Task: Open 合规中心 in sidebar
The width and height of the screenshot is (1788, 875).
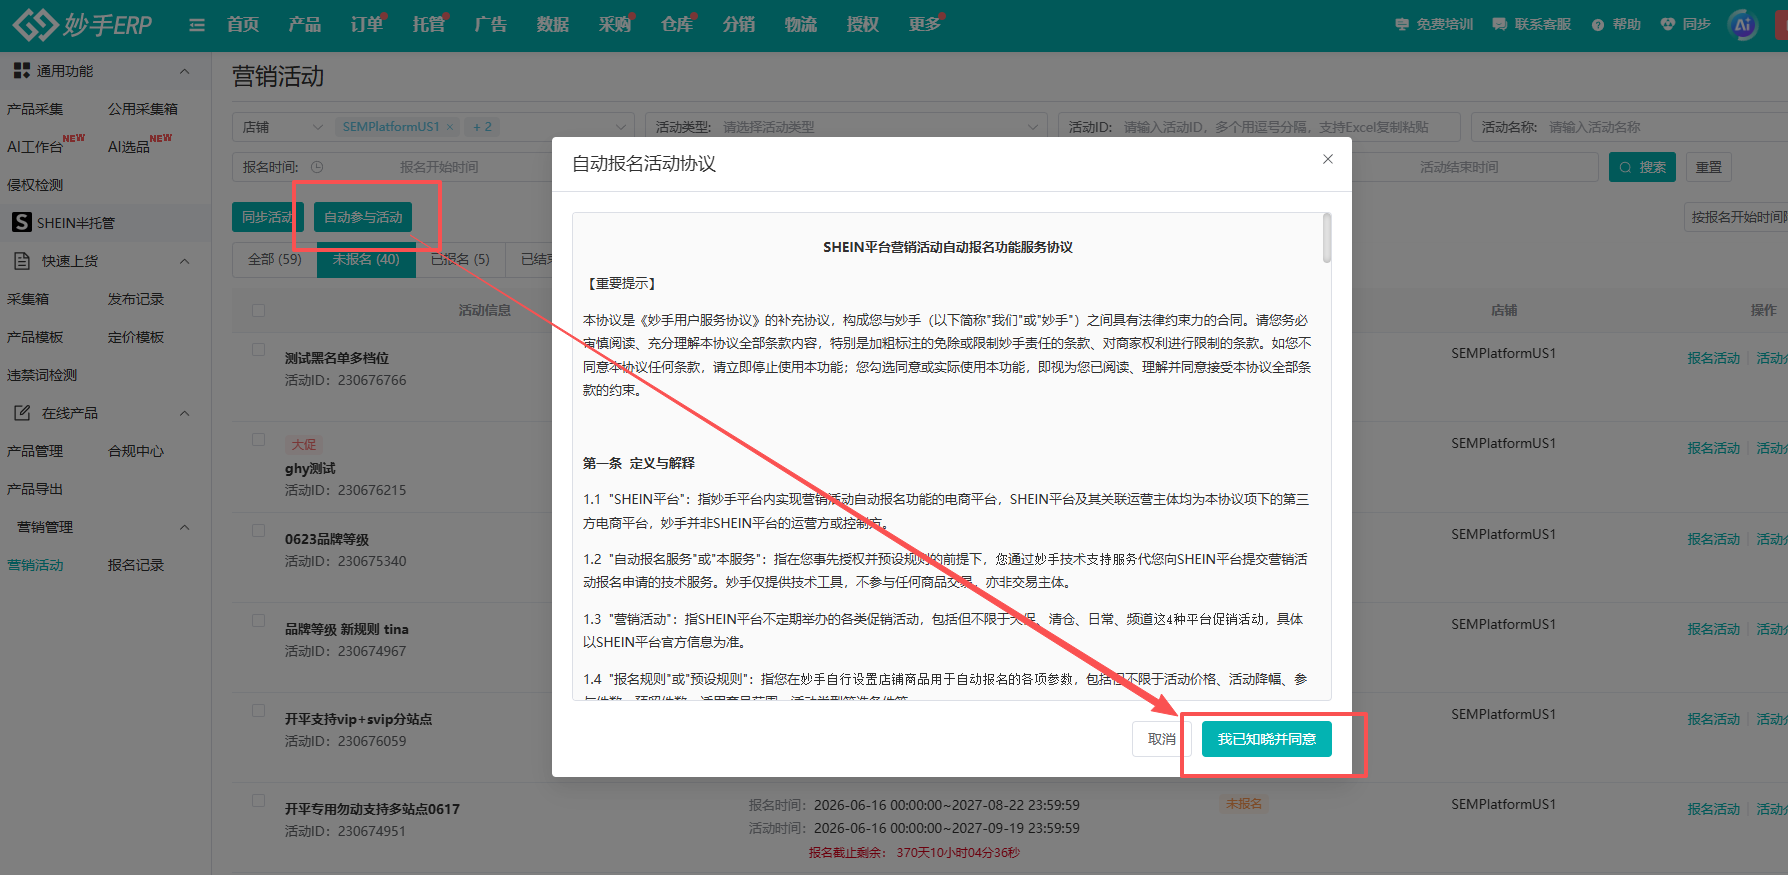Action: (x=136, y=451)
